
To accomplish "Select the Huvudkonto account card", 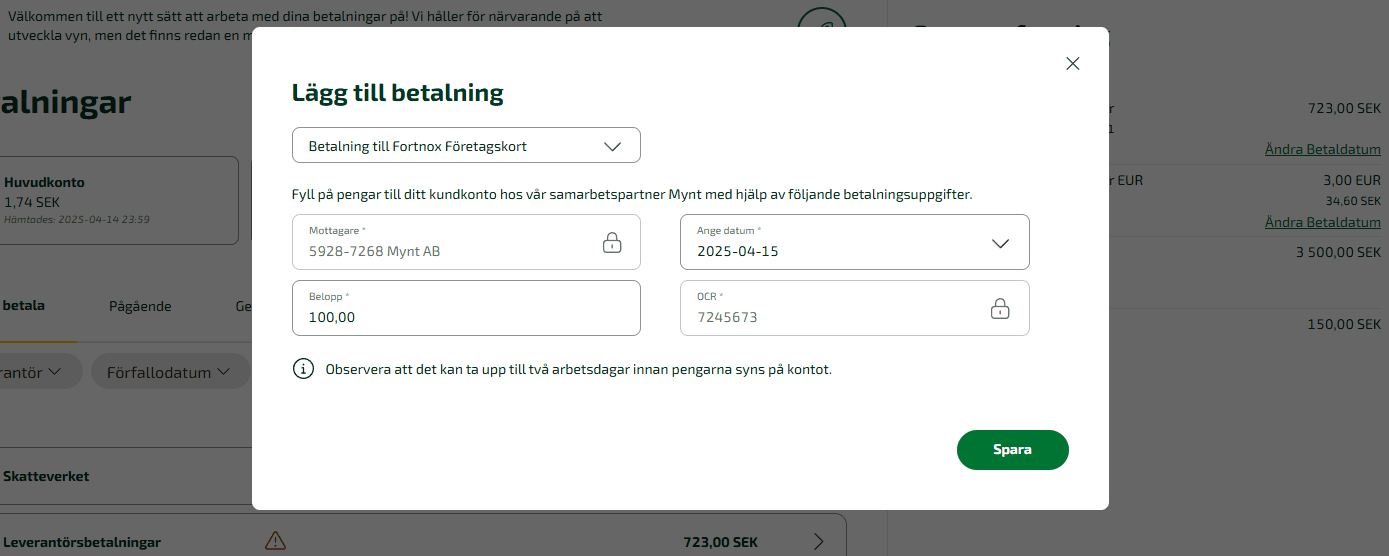I will (119, 200).
